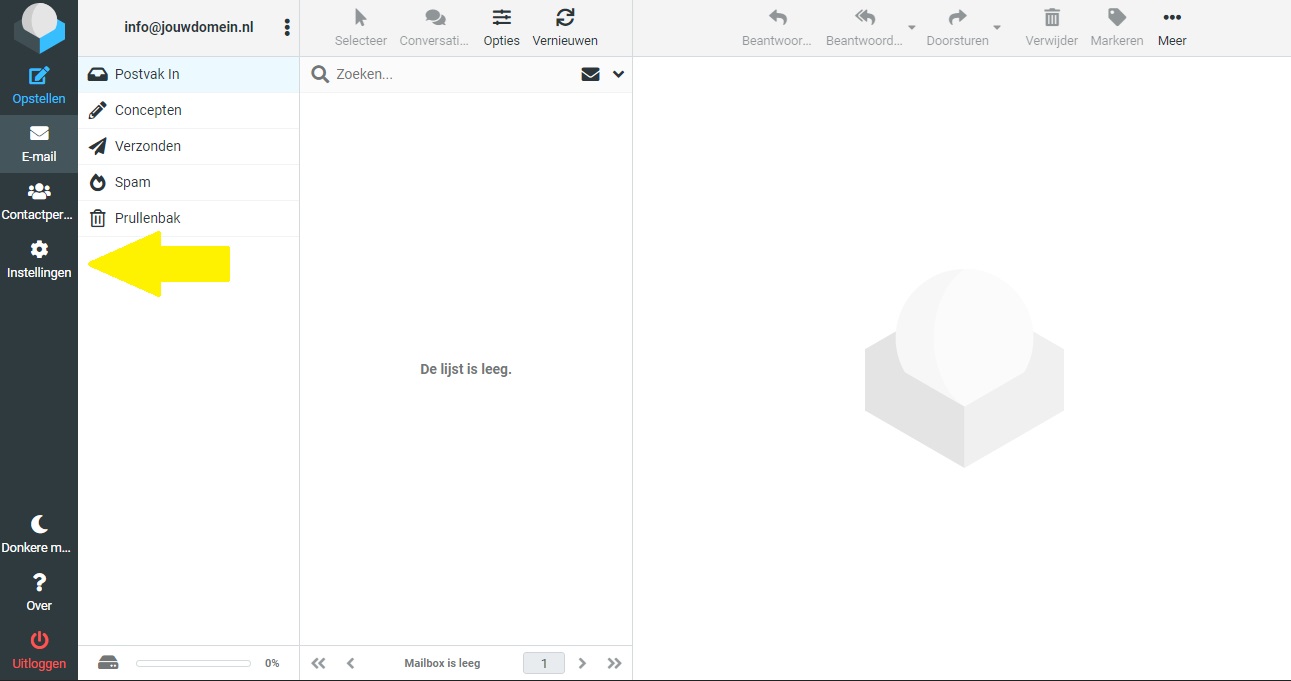
Task: Click the info@jouwdomein.nl account name
Action: (189, 27)
